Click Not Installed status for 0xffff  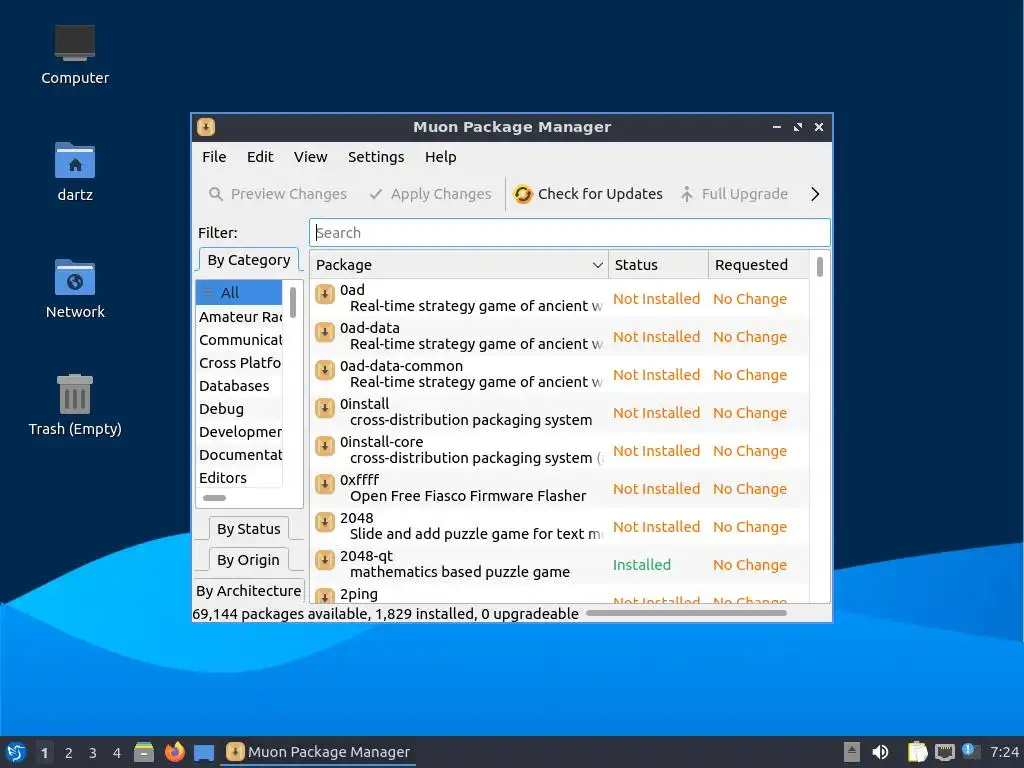click(656, 489)
